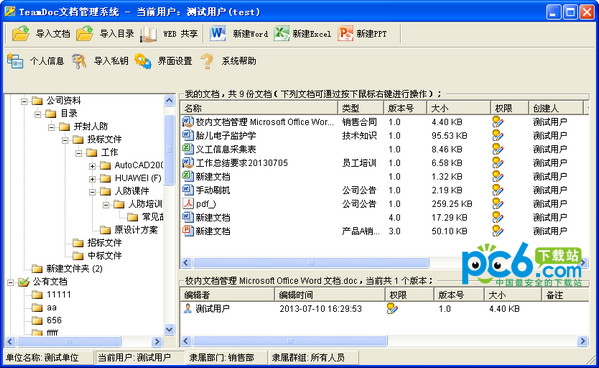The height and width of the screenshot is (368, 599).
Task: Click permission icon in the 259.25 KB row
Action: pyautogui.click(x=498, y=203)
